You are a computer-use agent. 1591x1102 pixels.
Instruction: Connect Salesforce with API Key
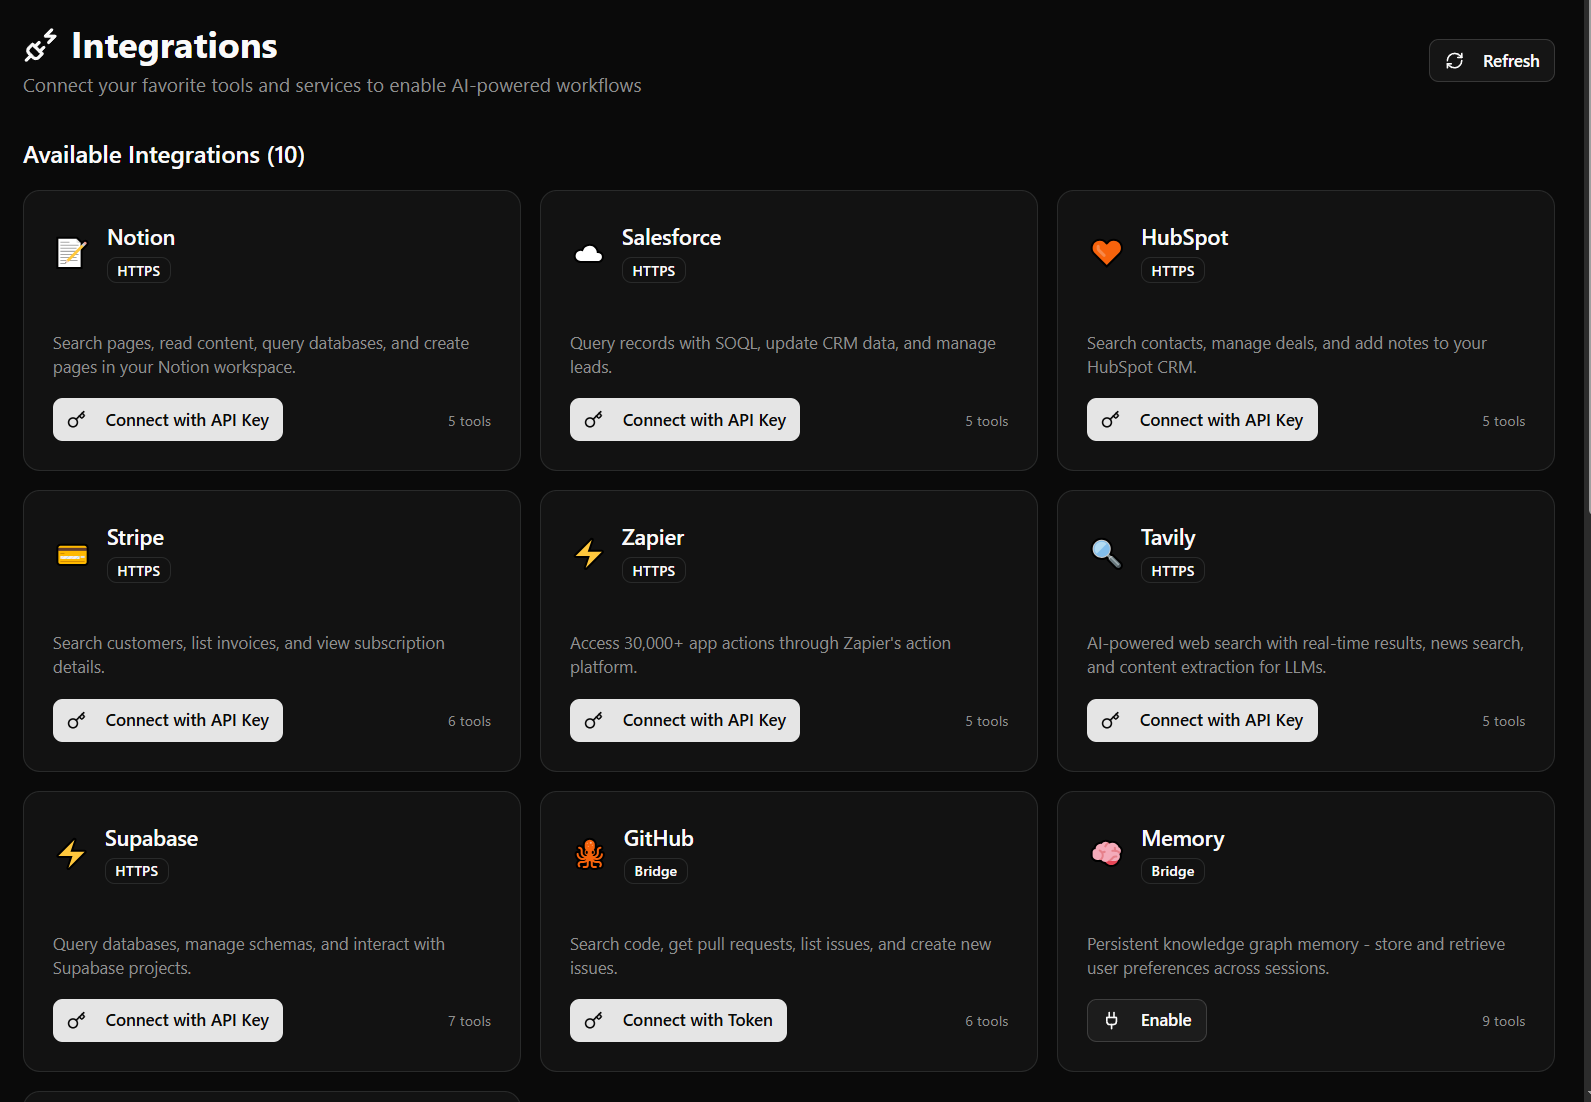point(685,420)
